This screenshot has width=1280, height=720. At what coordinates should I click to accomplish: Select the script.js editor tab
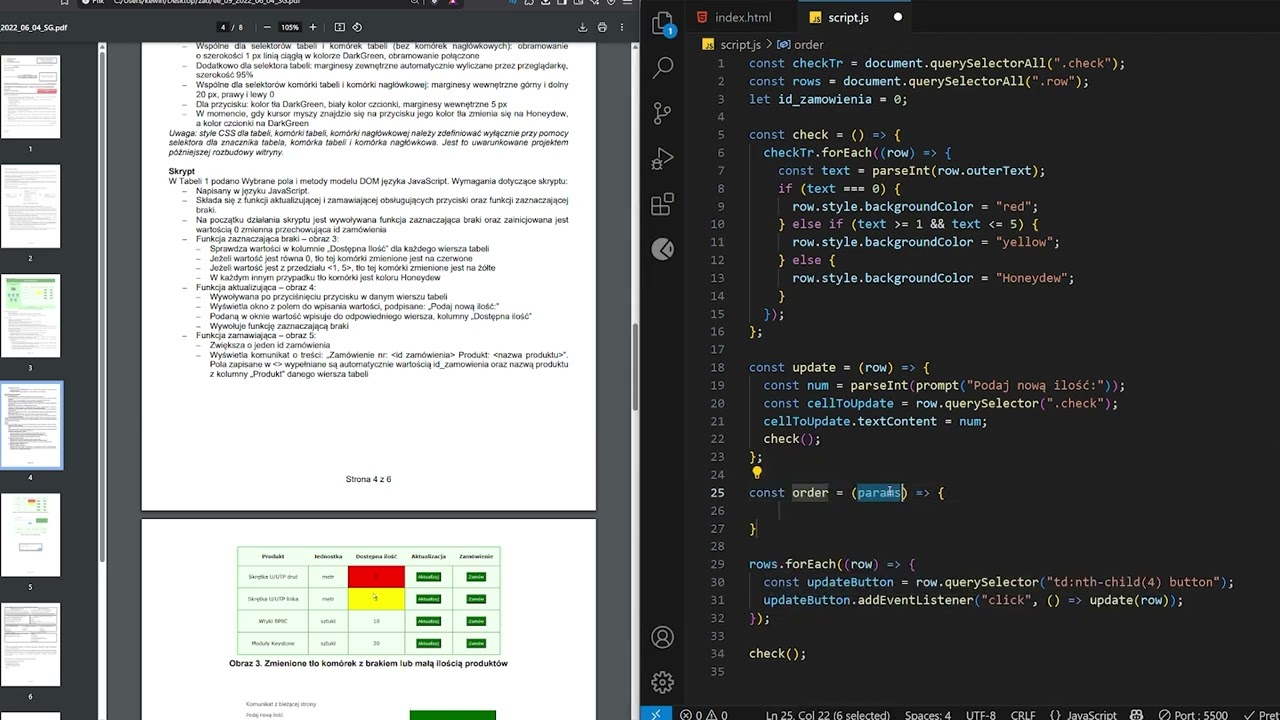tap(848, 17)
